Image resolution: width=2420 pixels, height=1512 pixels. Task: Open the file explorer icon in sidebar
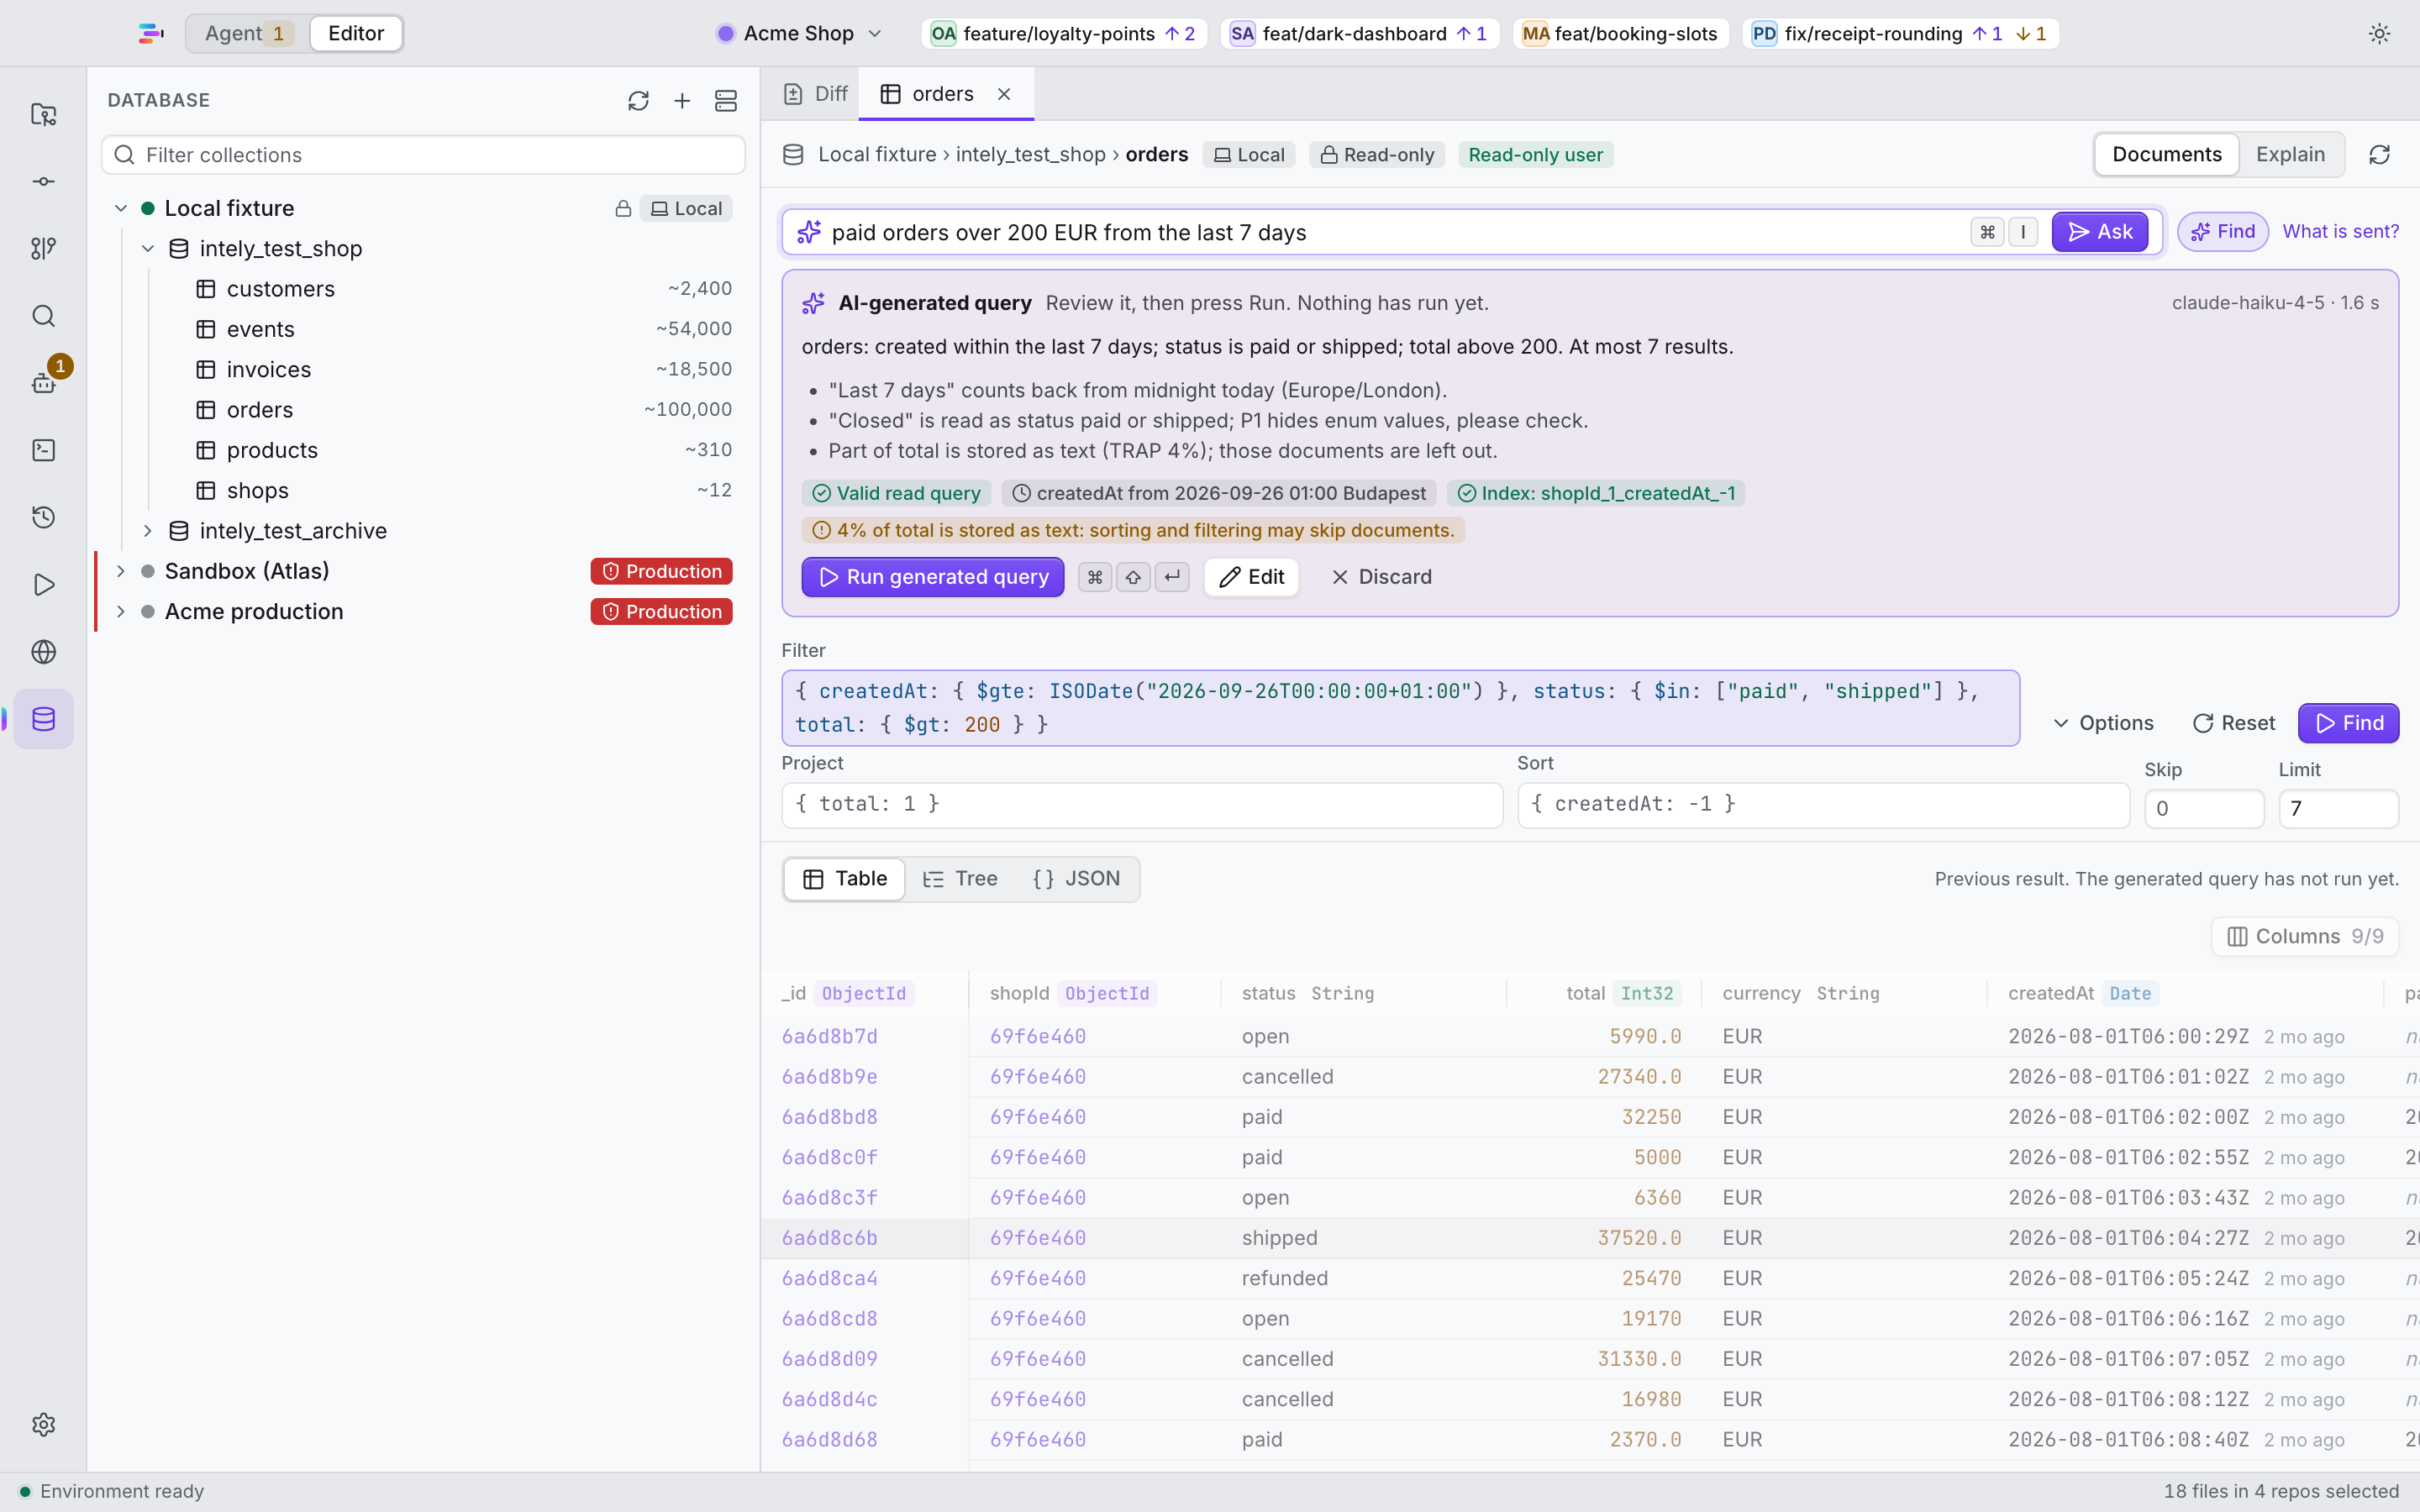click(43, 115)
